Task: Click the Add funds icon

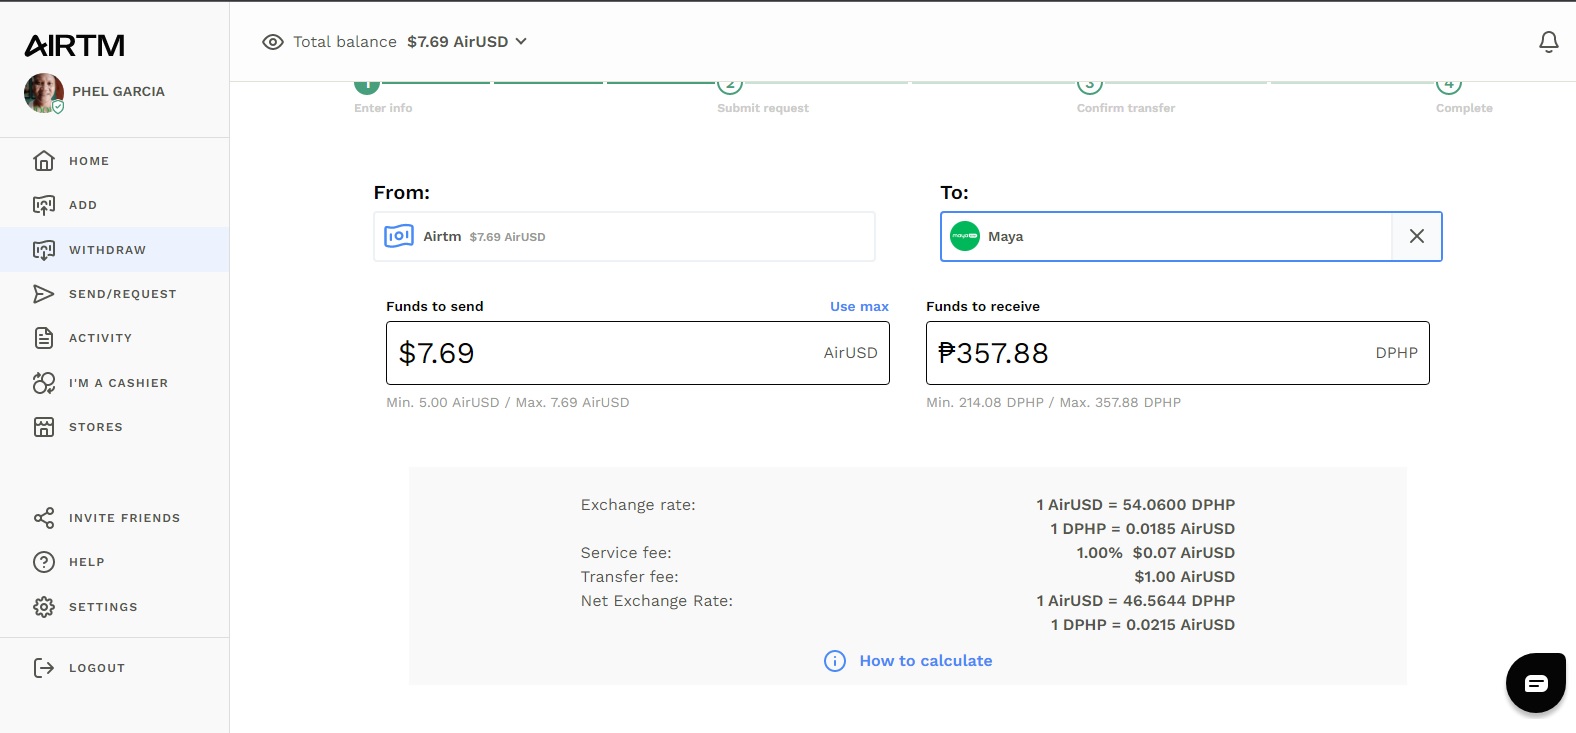Action: tap(44, 205)
